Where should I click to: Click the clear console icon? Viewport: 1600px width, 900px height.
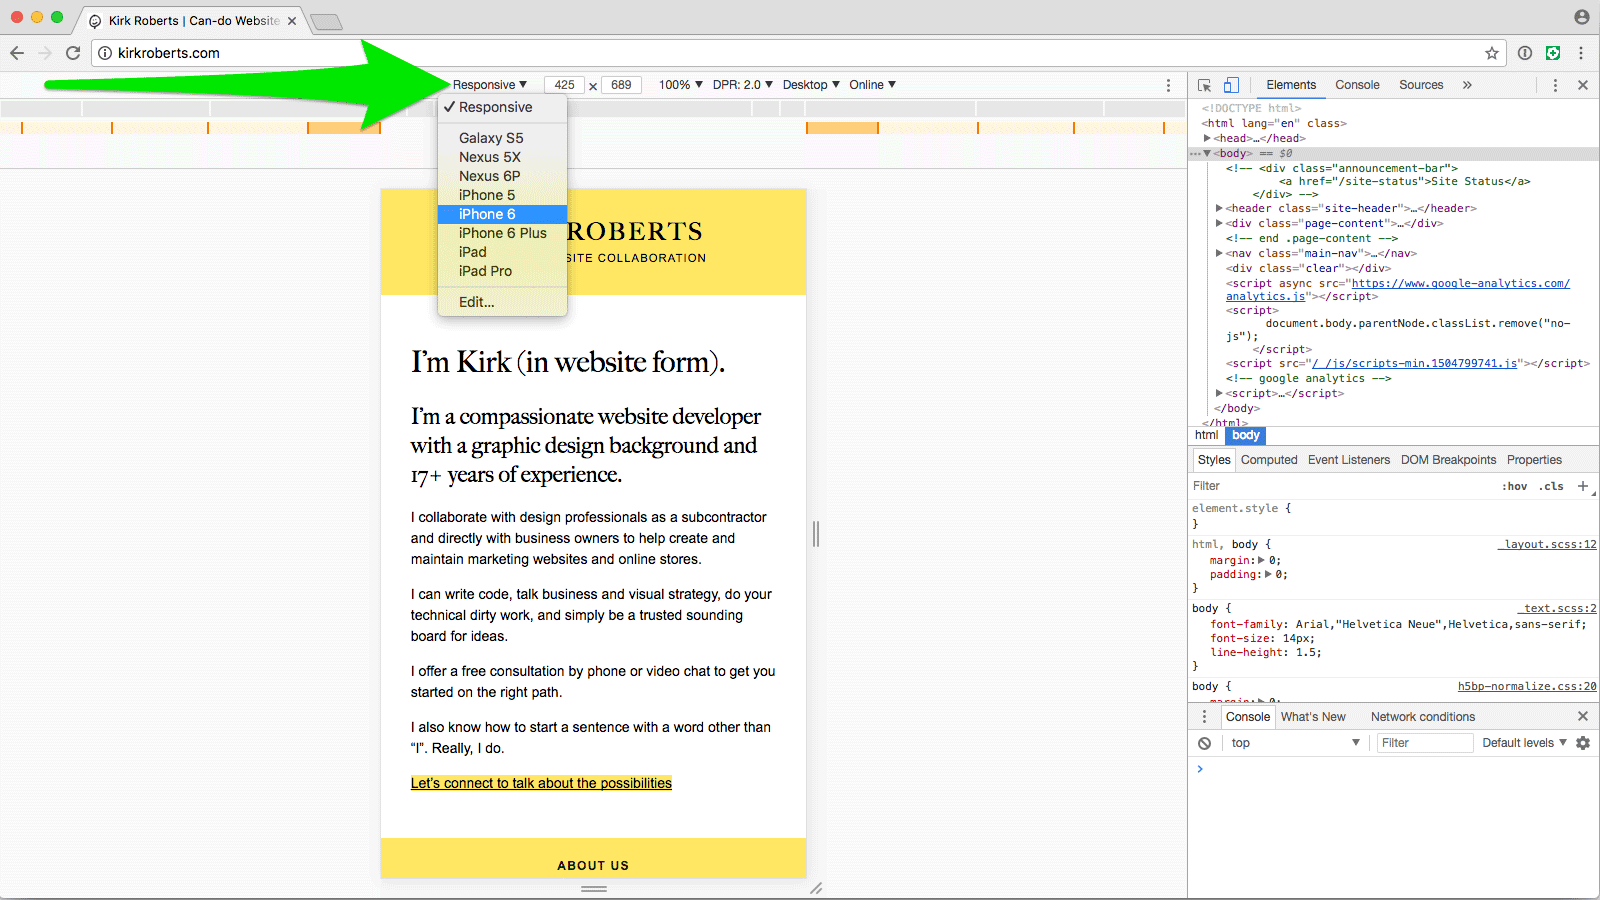pyautogui.click(x=1205, y=743)
